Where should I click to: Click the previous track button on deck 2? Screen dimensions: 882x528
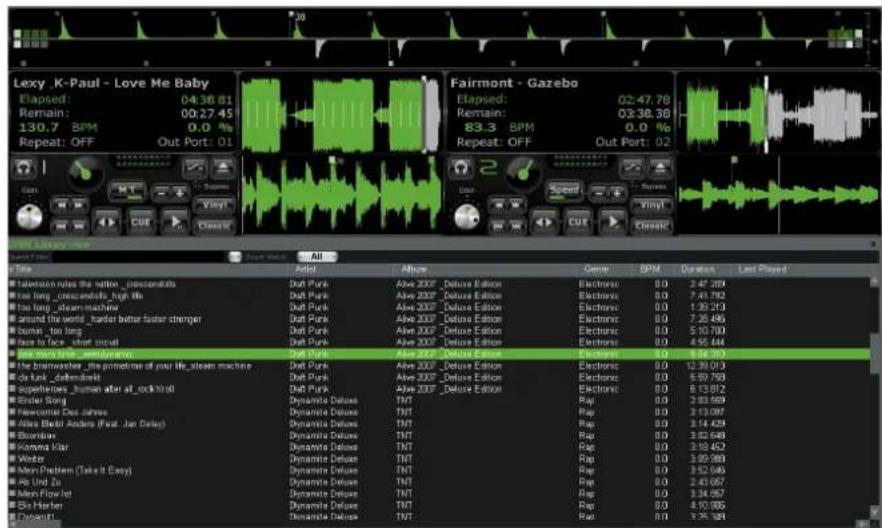click(x=498, y=225)
